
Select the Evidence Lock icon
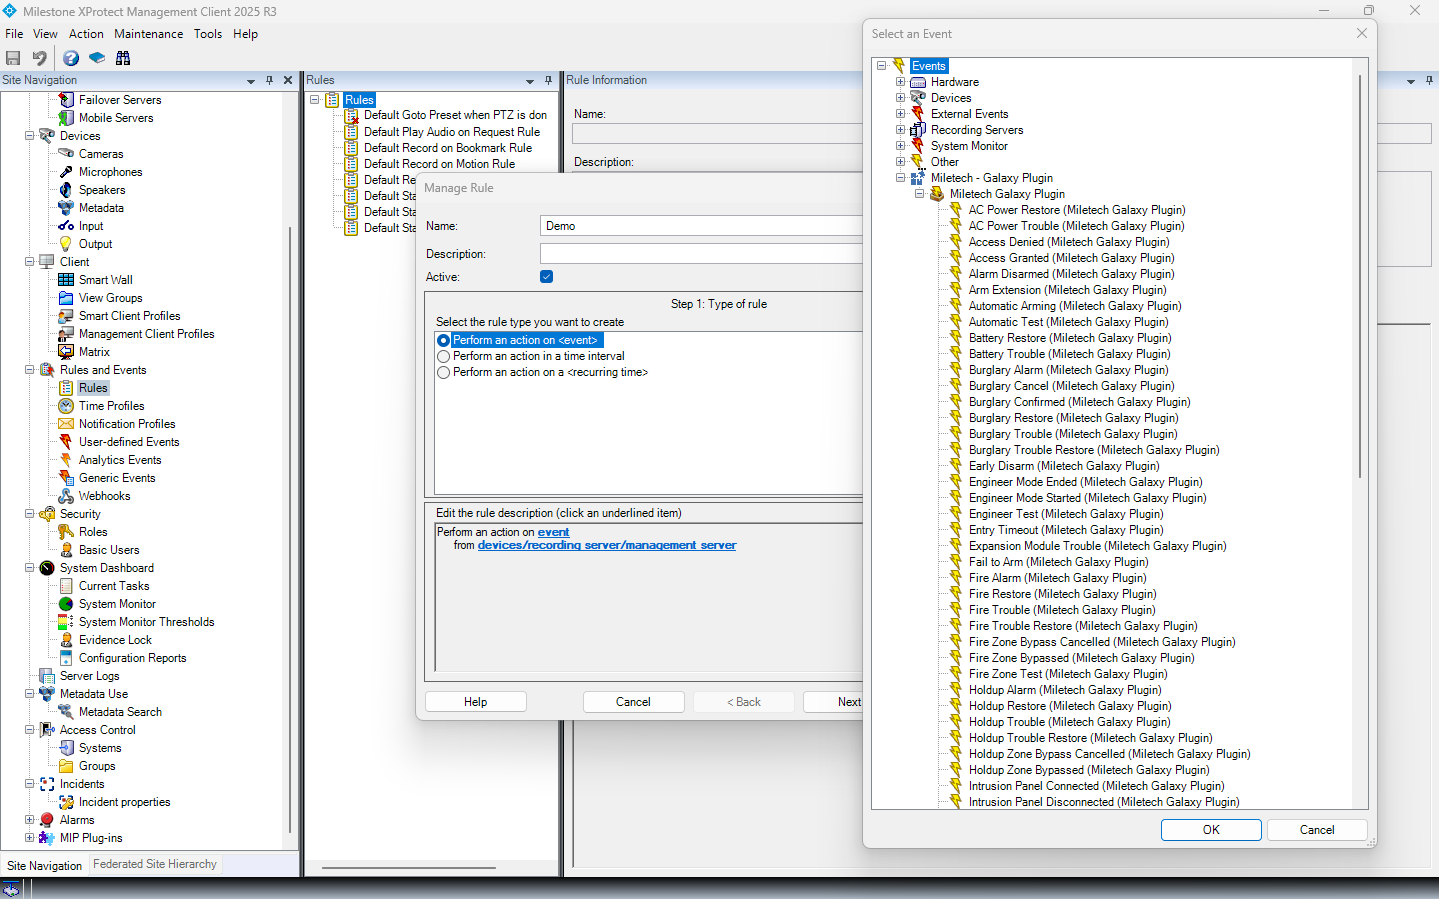coord(66,640)
